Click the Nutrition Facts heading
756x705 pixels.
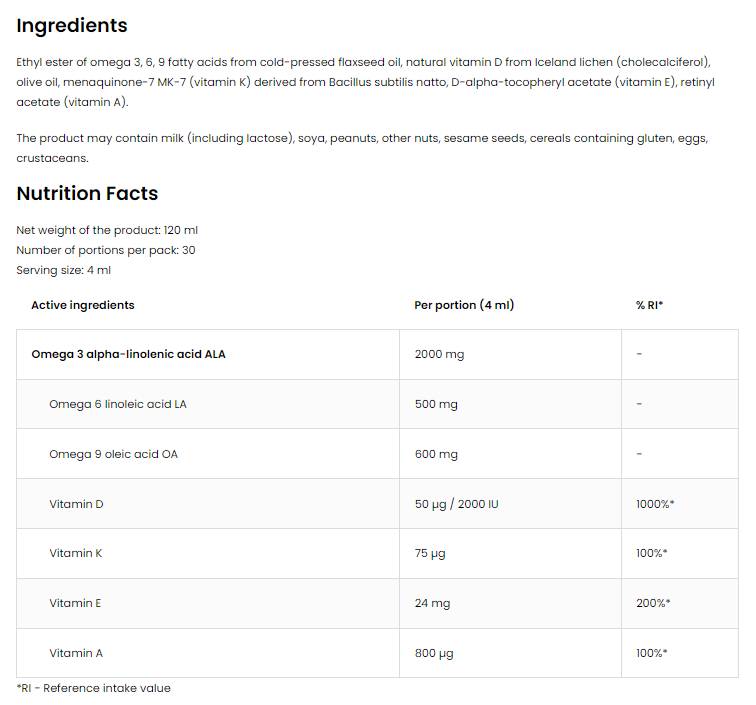click(87, 193)
